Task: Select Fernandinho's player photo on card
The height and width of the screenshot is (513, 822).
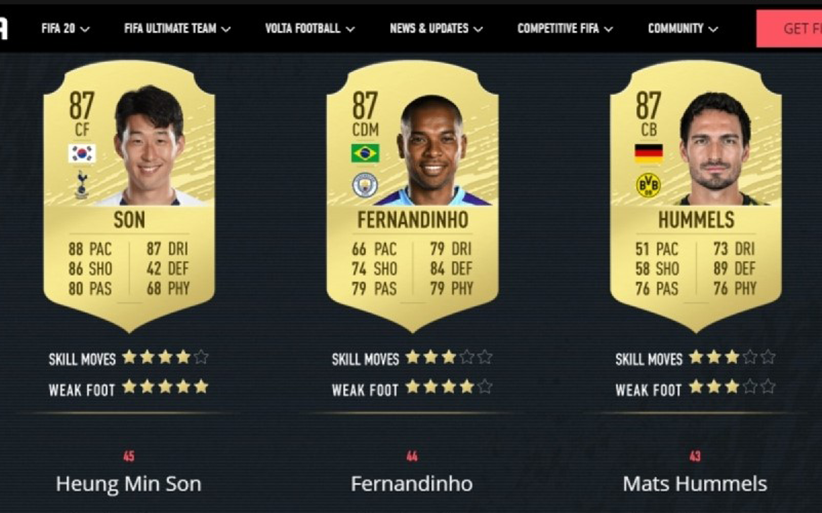Action: tap(433, 150)
